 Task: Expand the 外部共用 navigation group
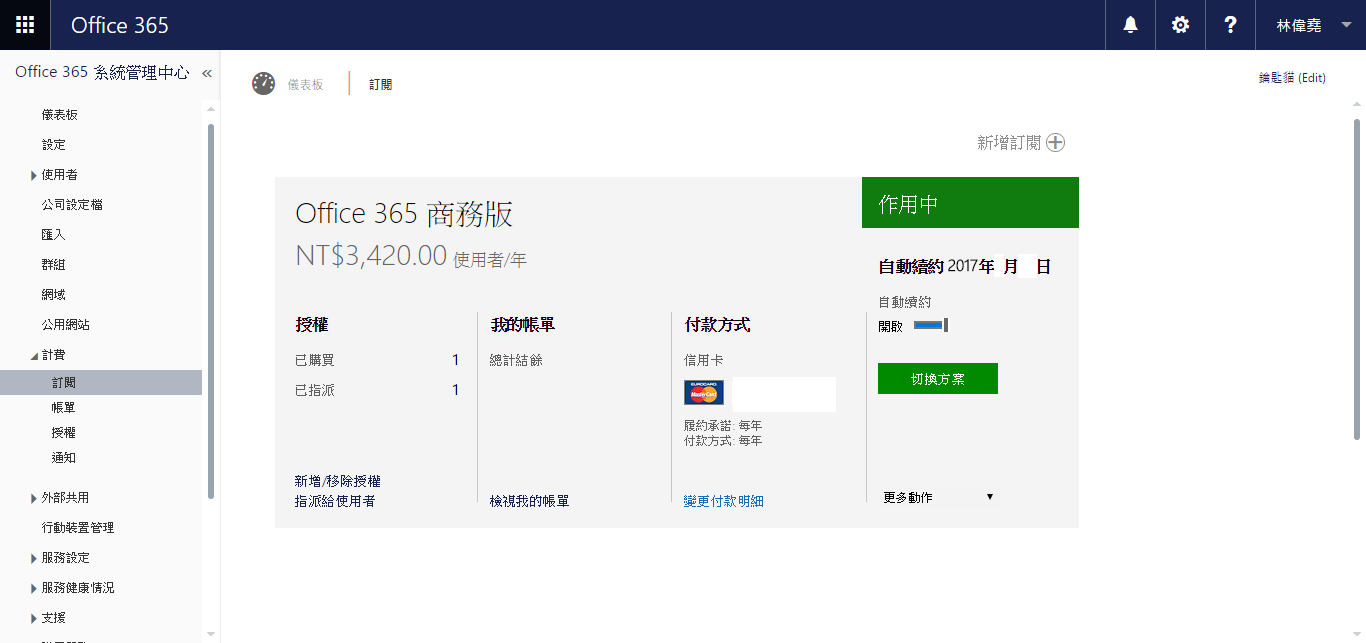click(x=34, y=498)
